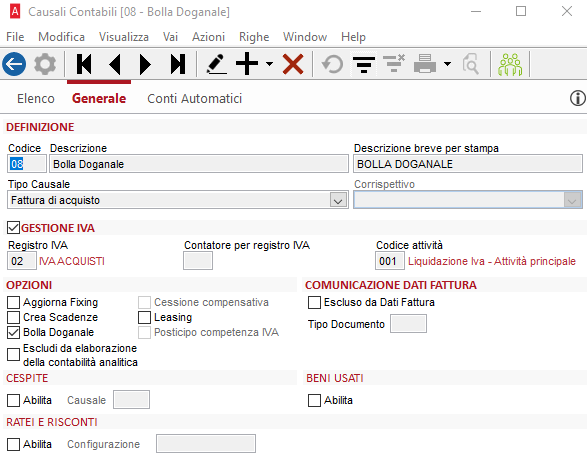
Task: Open the gear settings icon
Action: [x=45, y=64]
